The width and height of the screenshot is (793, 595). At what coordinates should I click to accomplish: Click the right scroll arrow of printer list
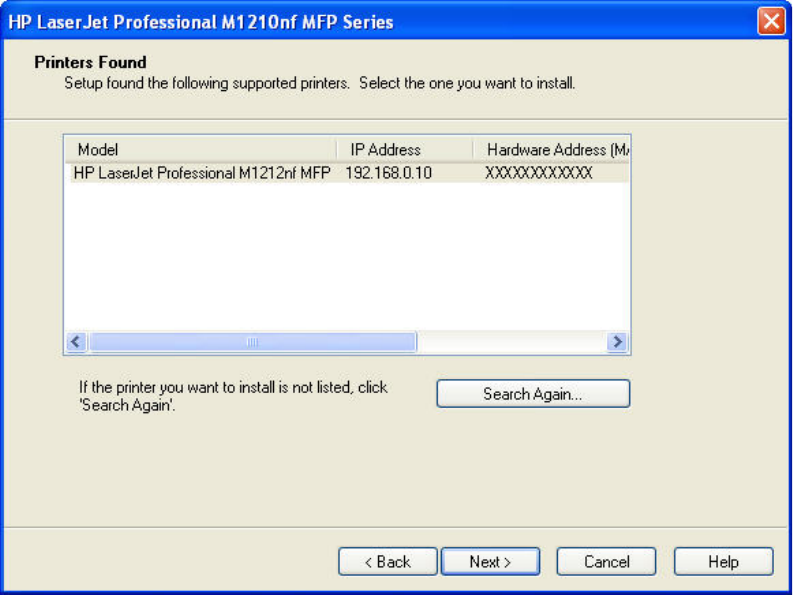pos(617,342)
